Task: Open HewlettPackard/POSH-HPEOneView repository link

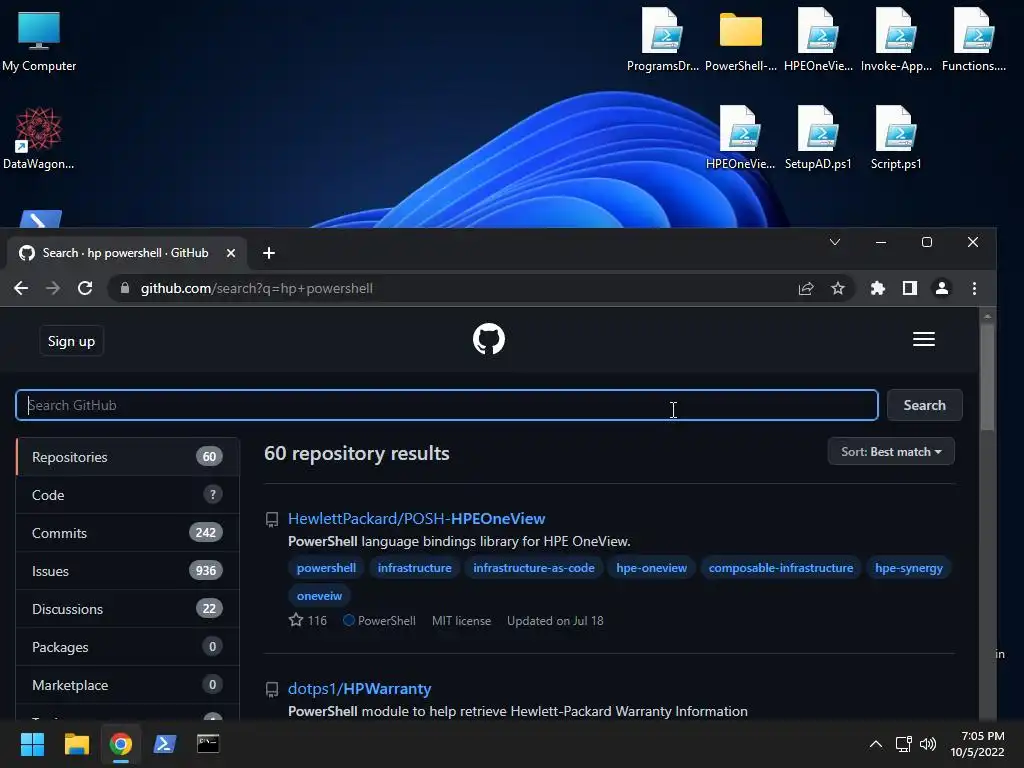Action: tap(417, 519)
